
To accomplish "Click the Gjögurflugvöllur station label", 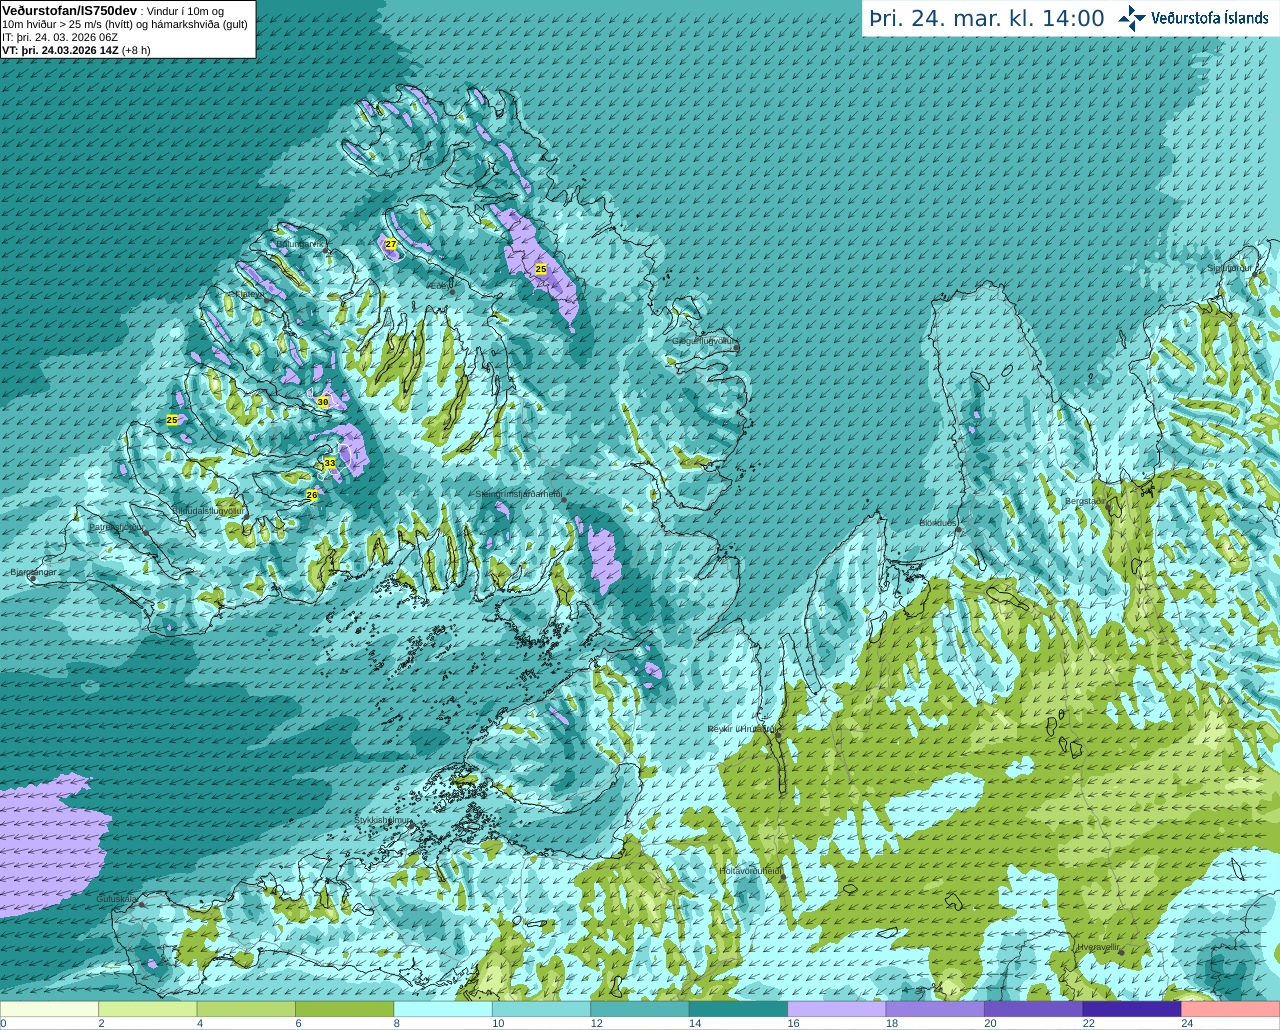I will click(703, 341).
